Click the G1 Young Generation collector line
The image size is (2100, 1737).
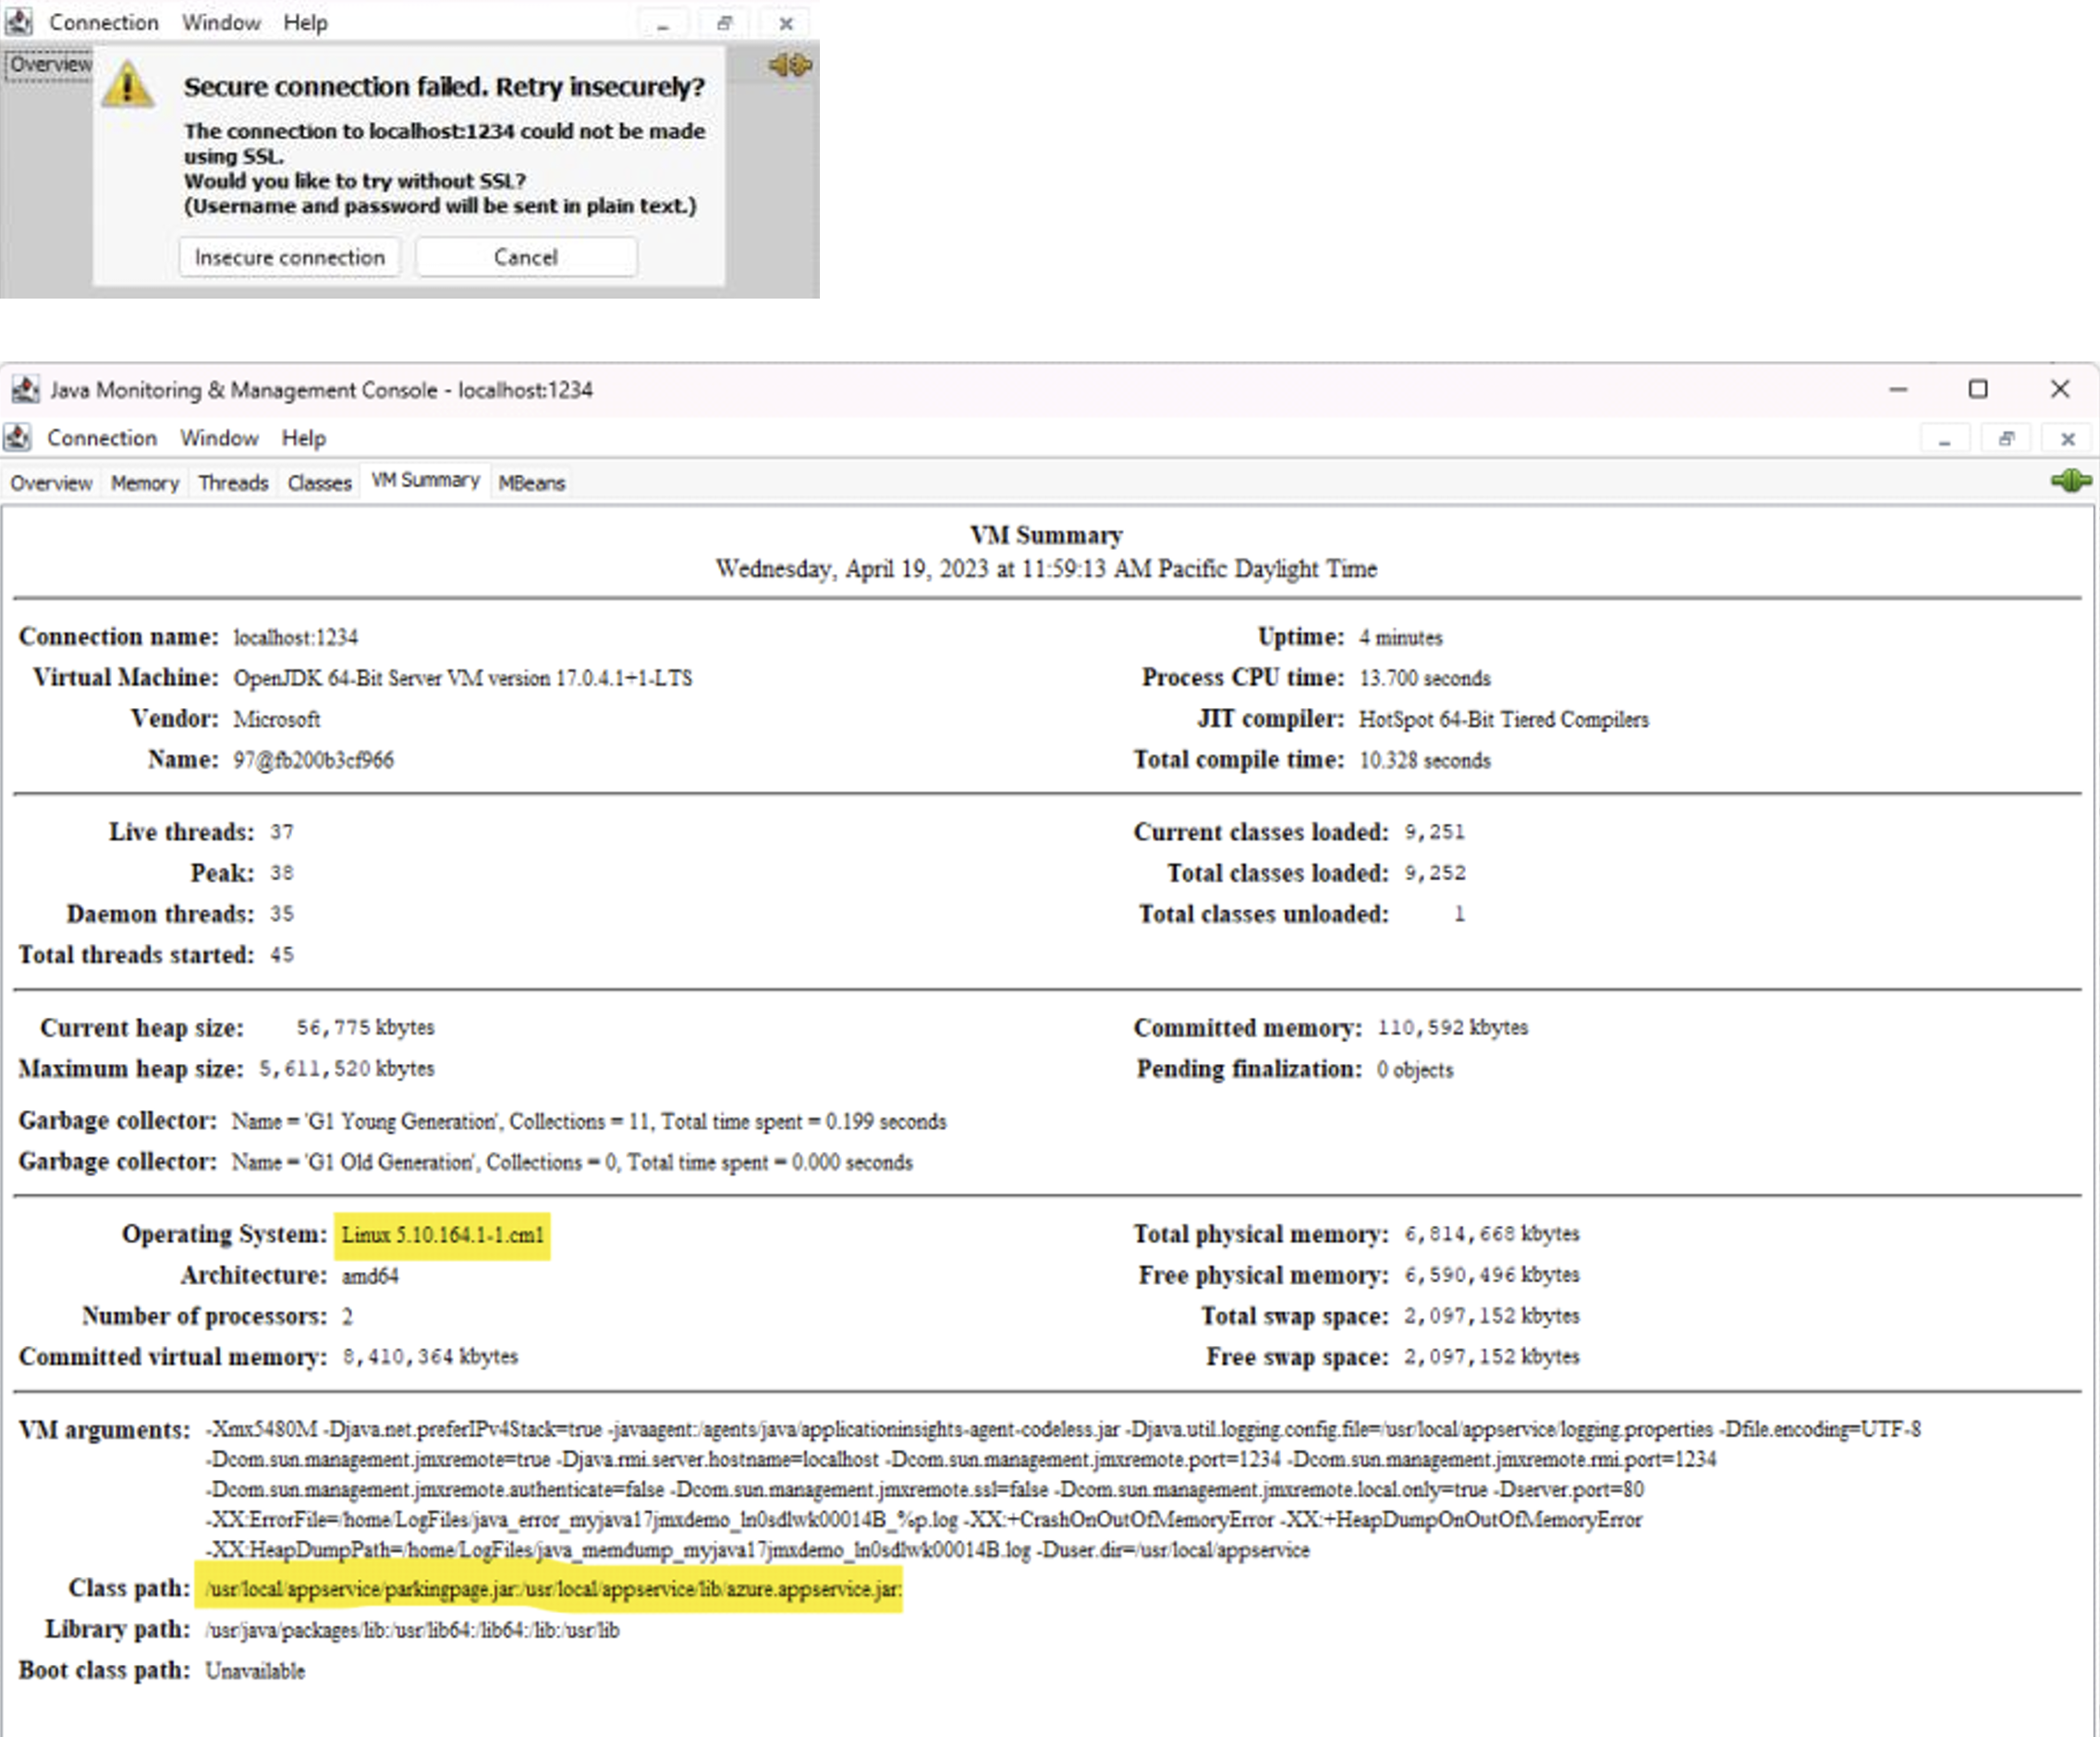tap(588, 1121)
